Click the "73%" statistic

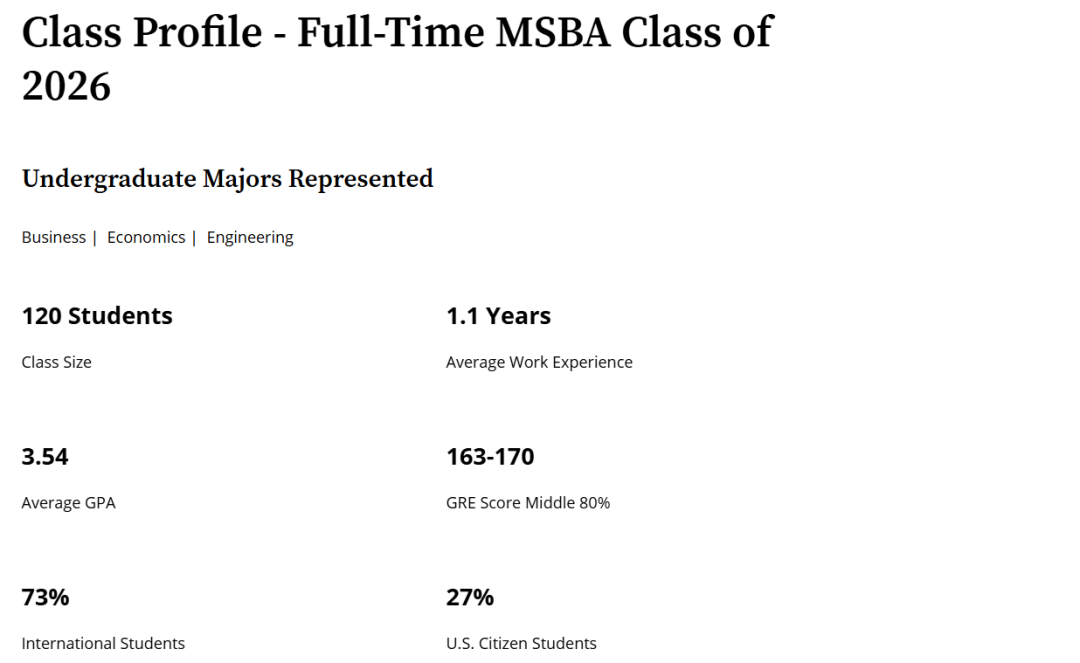tap(45, 598)
